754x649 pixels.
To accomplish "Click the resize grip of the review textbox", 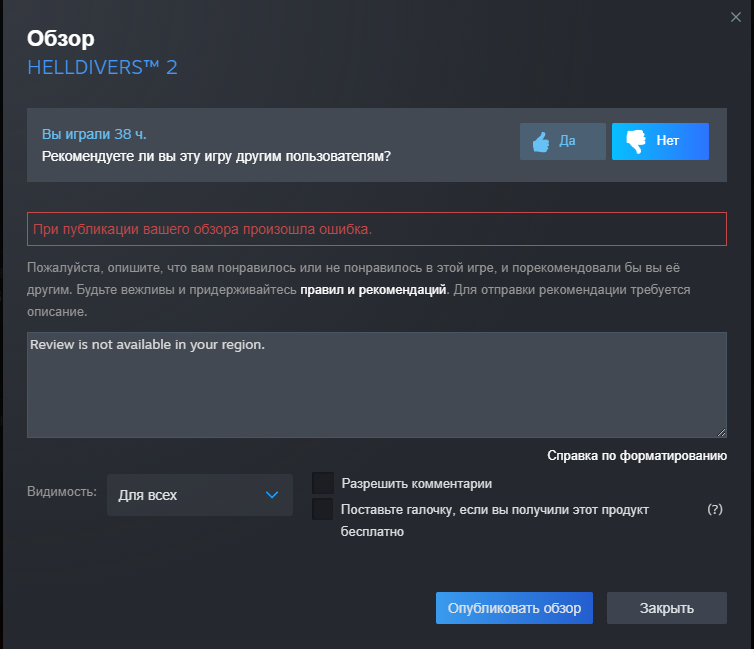I will 721,433.
